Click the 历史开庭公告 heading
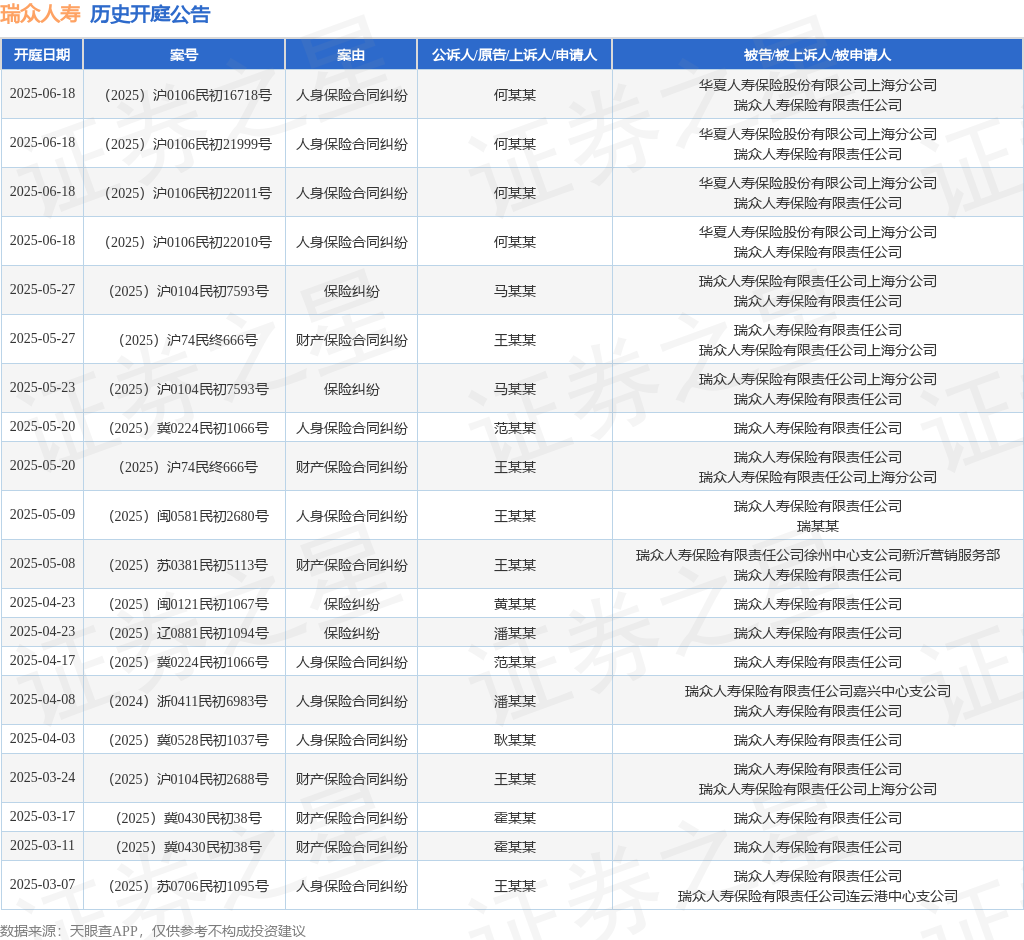 click(x=150, y=14)
